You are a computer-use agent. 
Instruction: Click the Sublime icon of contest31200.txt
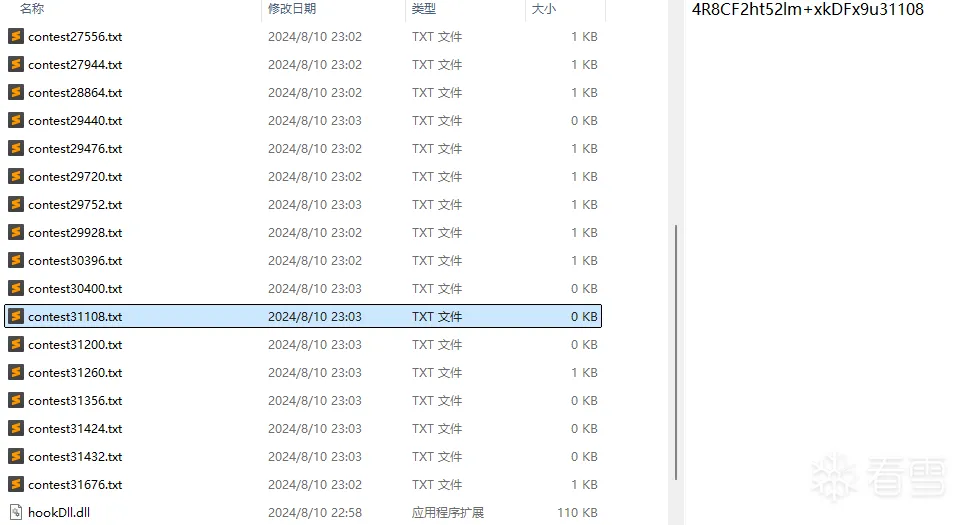[16, 344]
